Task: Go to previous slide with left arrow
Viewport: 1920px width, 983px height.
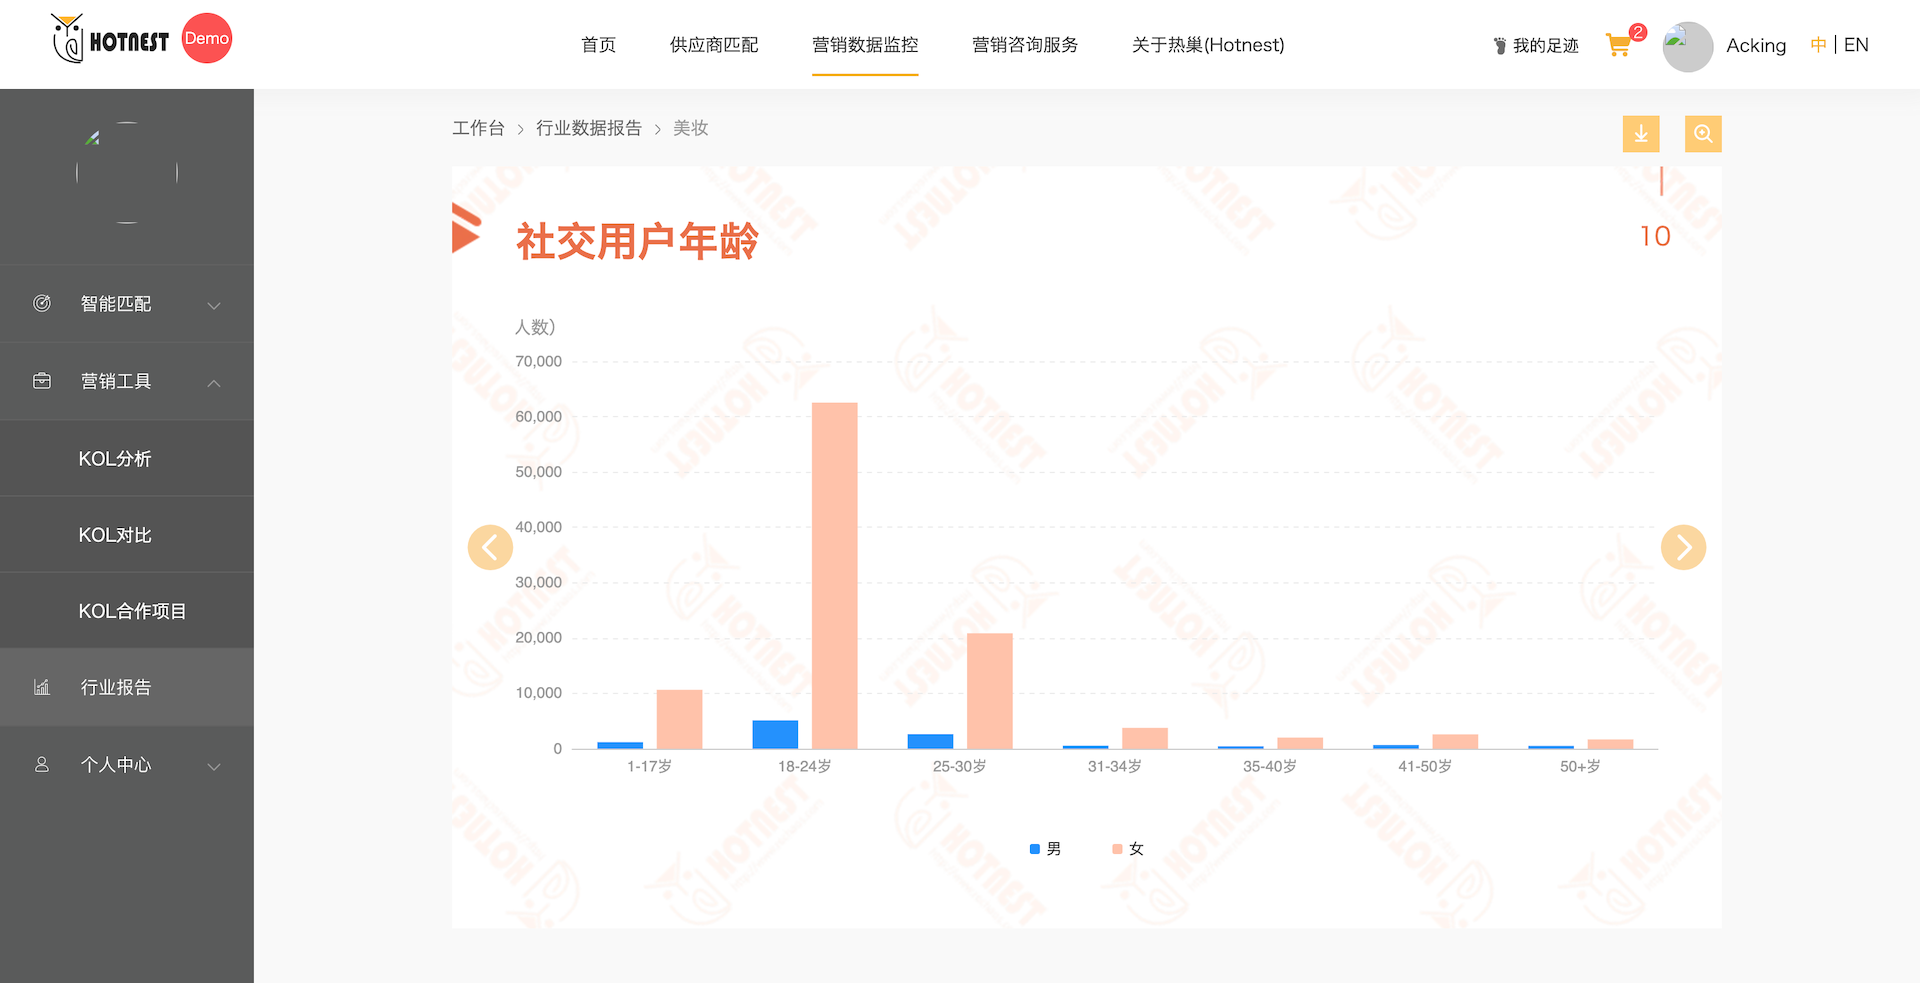Action: 490,547
